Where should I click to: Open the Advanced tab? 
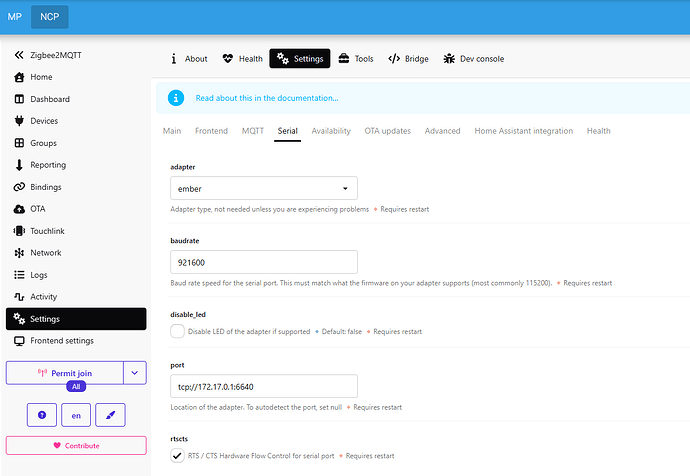(x=442, y=131)
